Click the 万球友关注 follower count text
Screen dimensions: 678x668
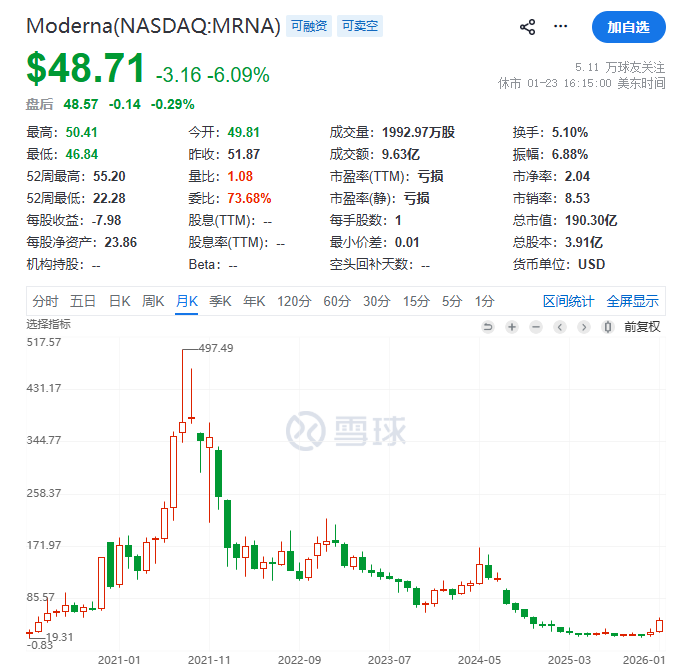pos(620,67)
